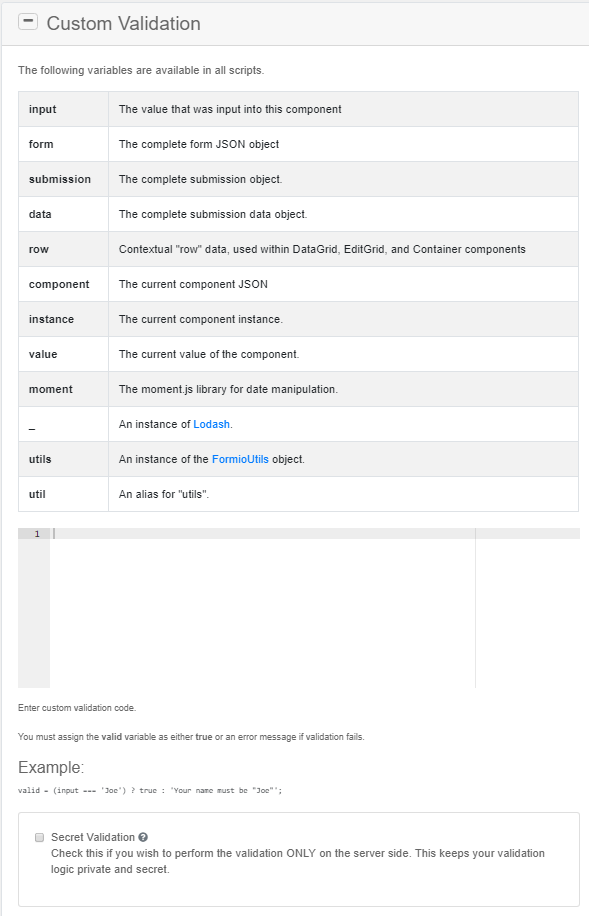Select the 'moment' variable row
Viewport: 589px width, 916px height.
coord(300,389)
